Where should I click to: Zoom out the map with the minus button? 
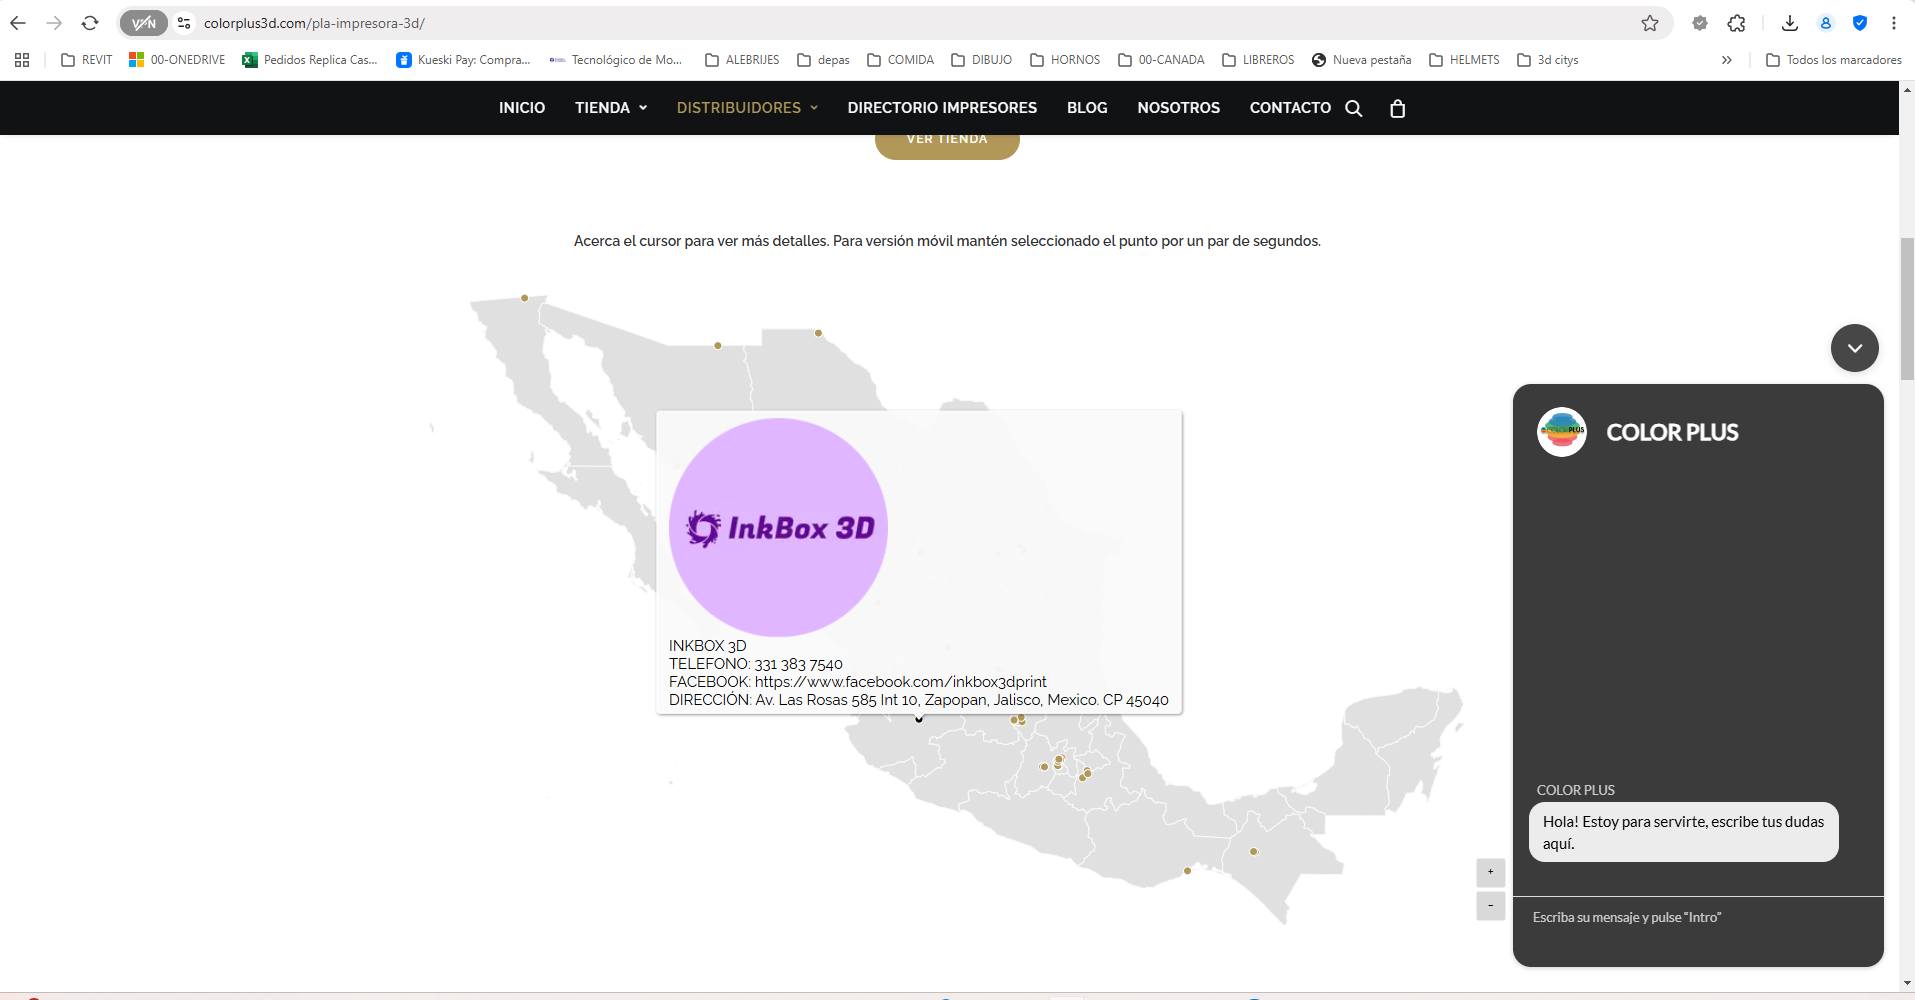click(1490, 906)
